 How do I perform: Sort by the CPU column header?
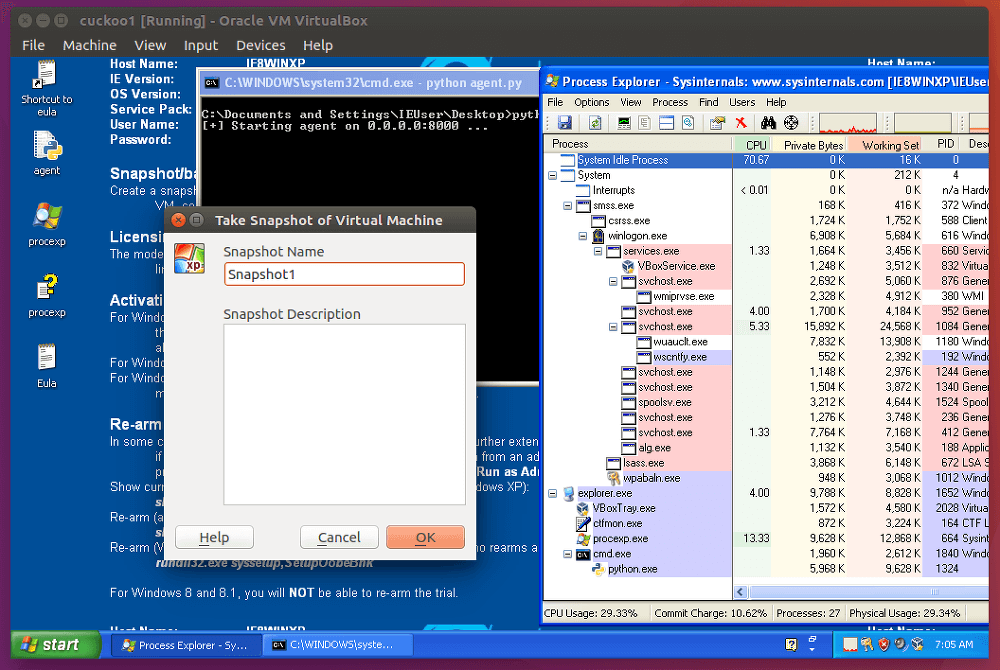pyautogui.click(x=753, y=145)
